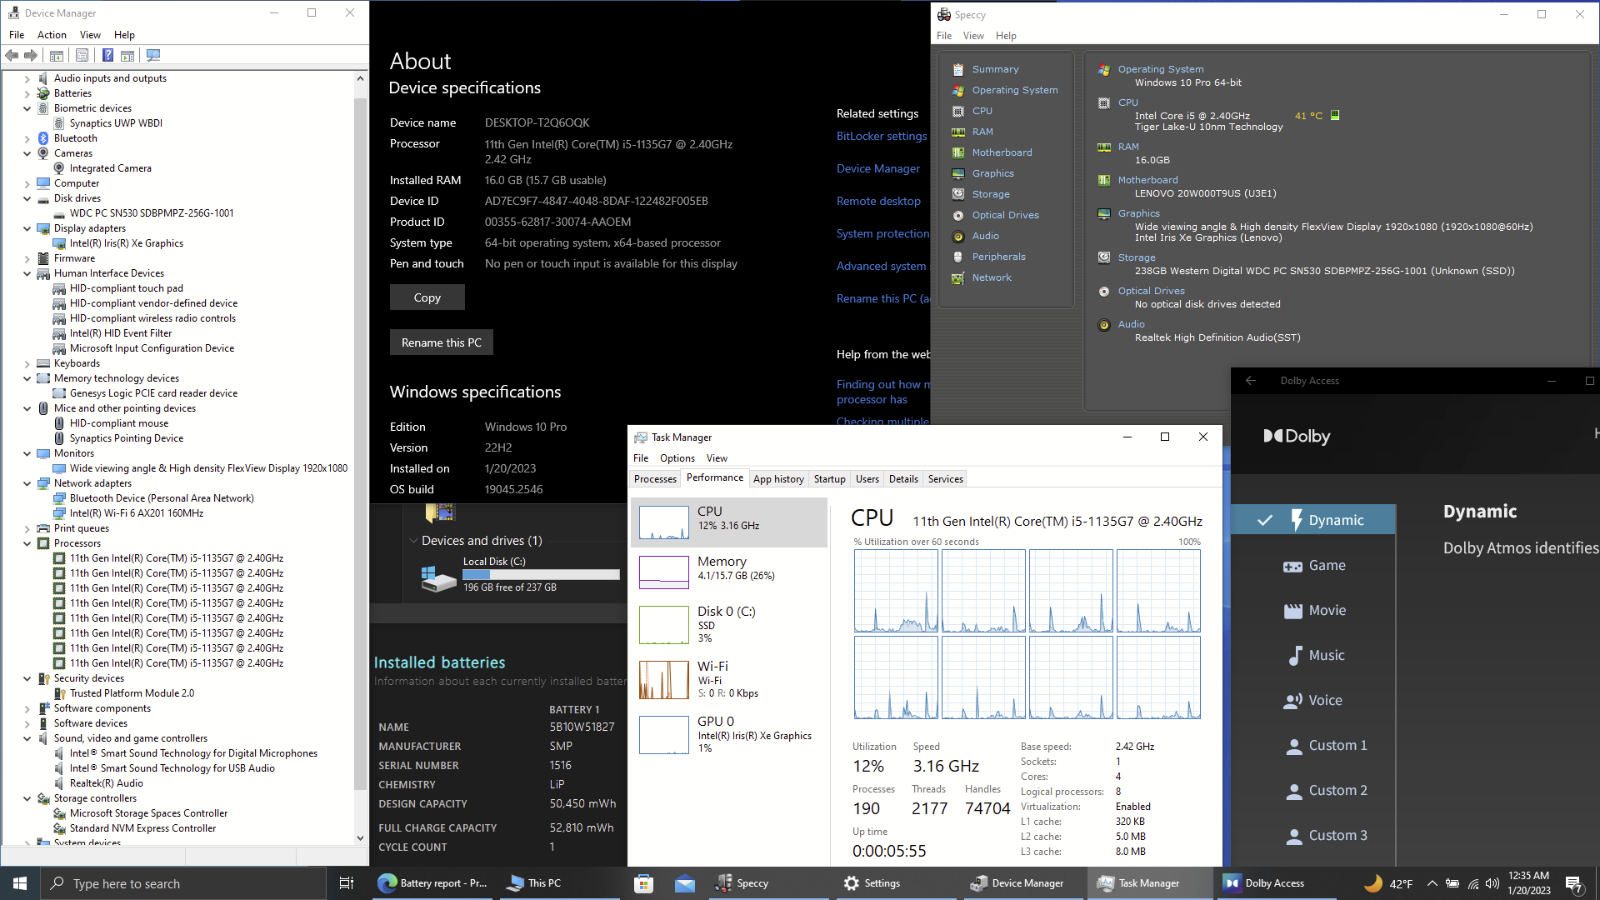Select the Custom 2 profile in Dolby Access
The height and width of the screenshot is (900, 1600).
pos(1313,791)
